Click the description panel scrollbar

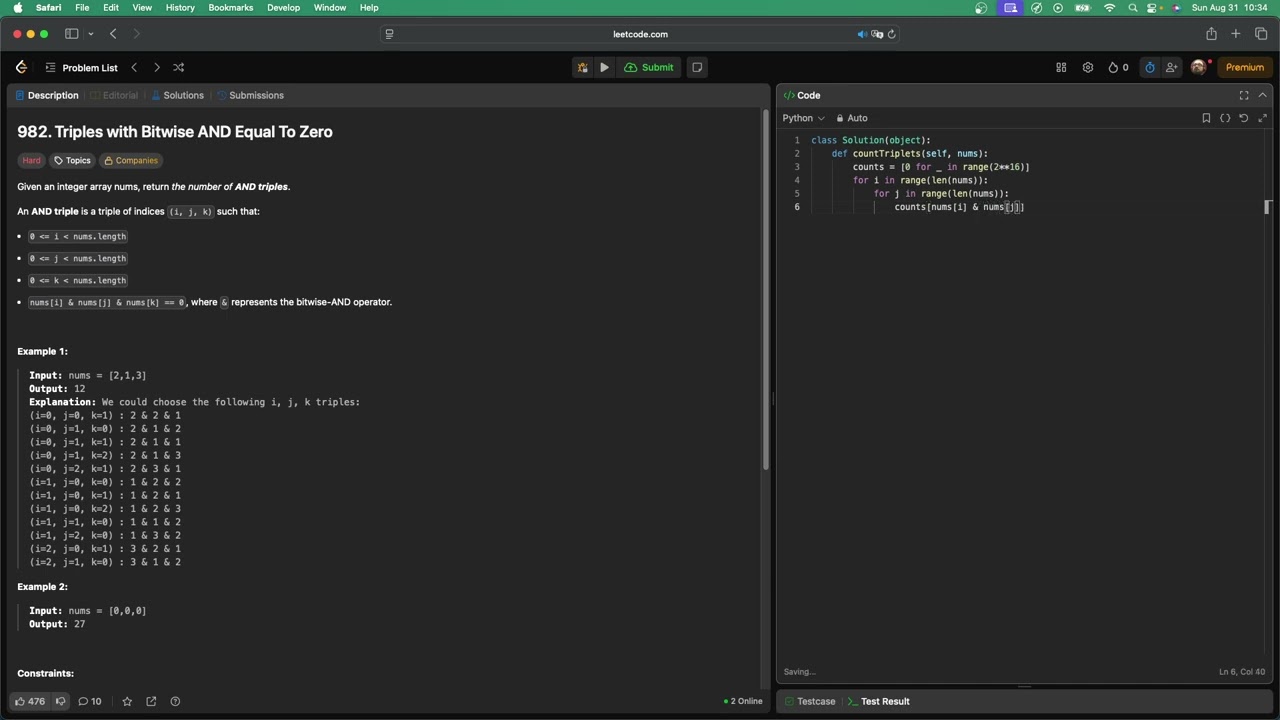click(766, 288)
